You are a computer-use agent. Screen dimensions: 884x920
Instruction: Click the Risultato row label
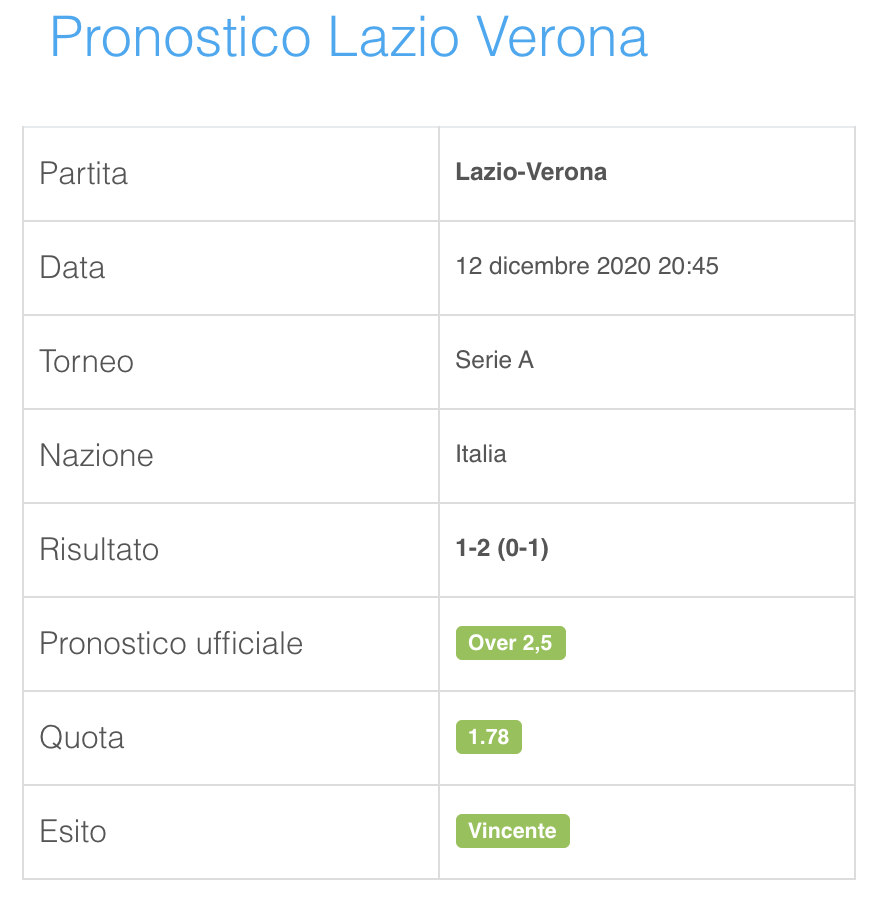coord(99,549)
